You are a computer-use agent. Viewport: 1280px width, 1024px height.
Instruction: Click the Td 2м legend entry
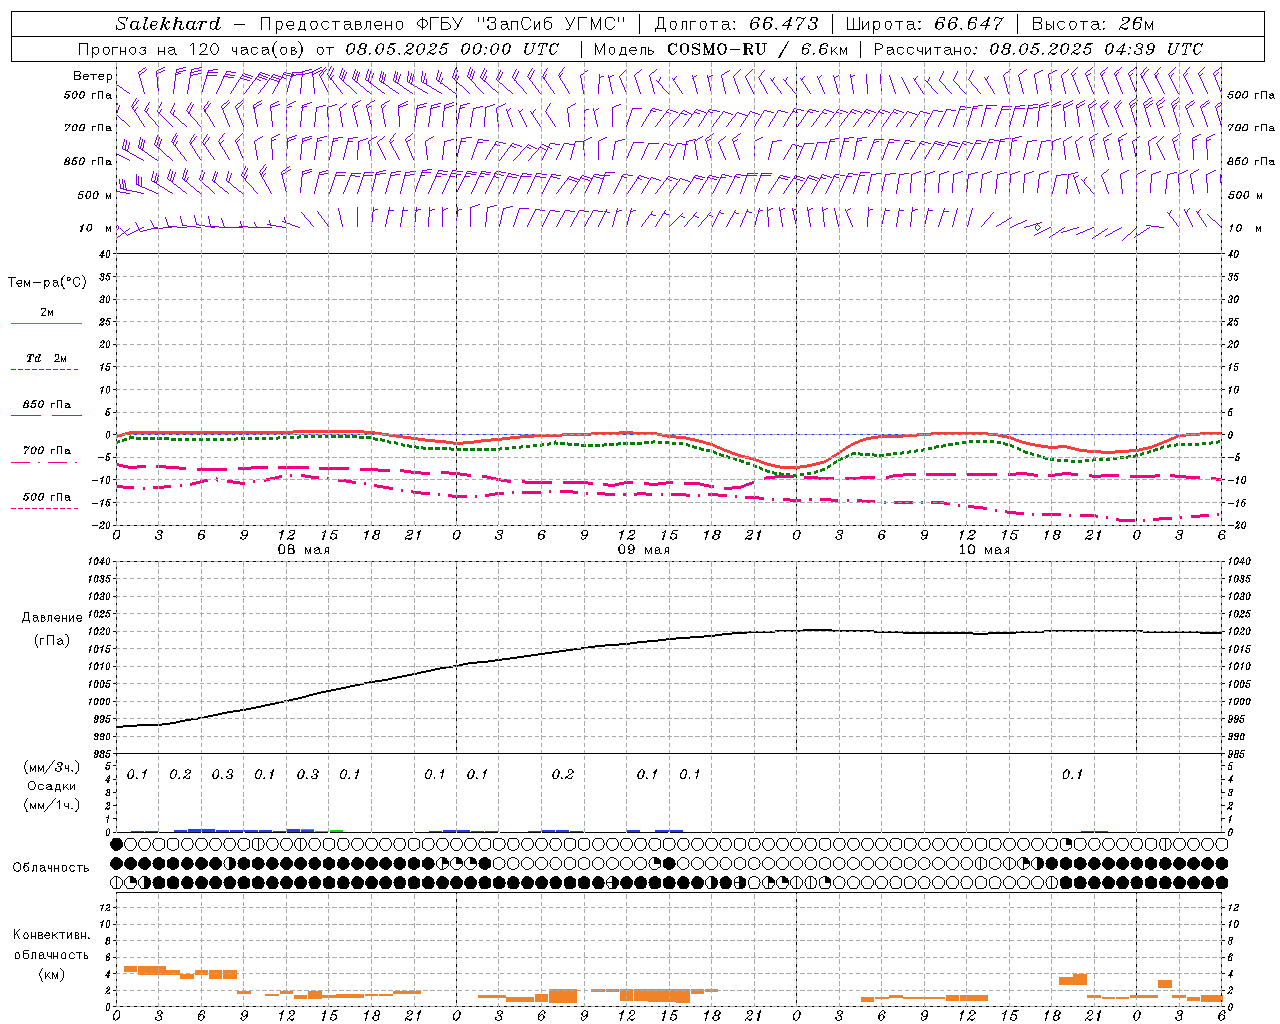click(x=46, y=358)
